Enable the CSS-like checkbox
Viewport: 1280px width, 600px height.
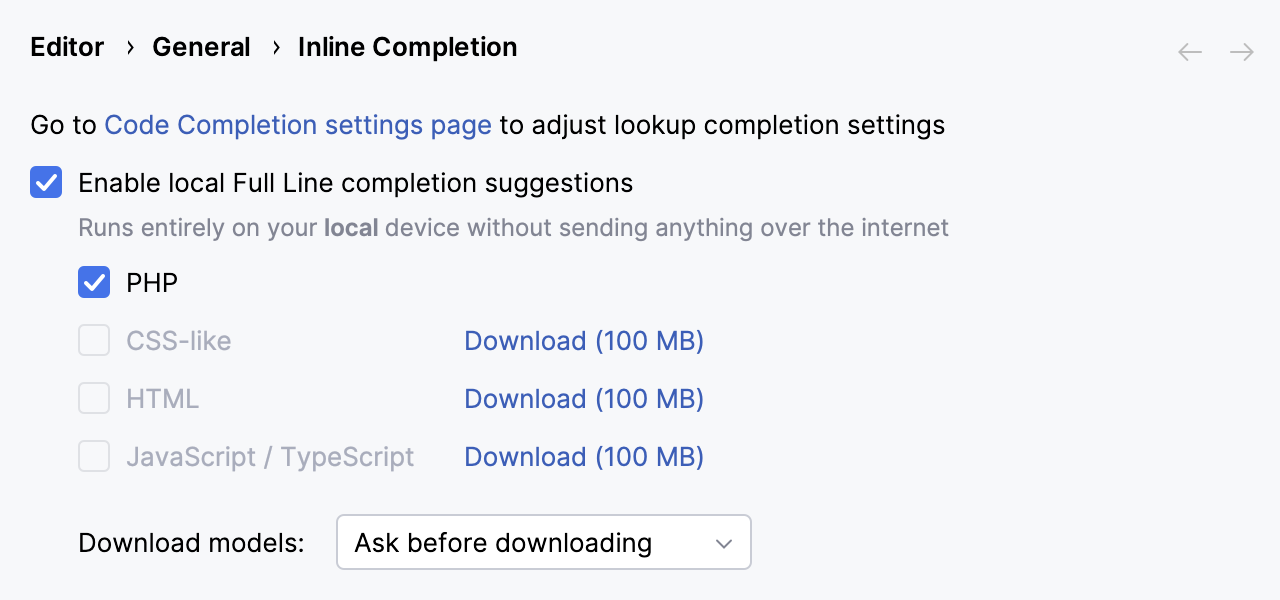(x=94, y=340)
